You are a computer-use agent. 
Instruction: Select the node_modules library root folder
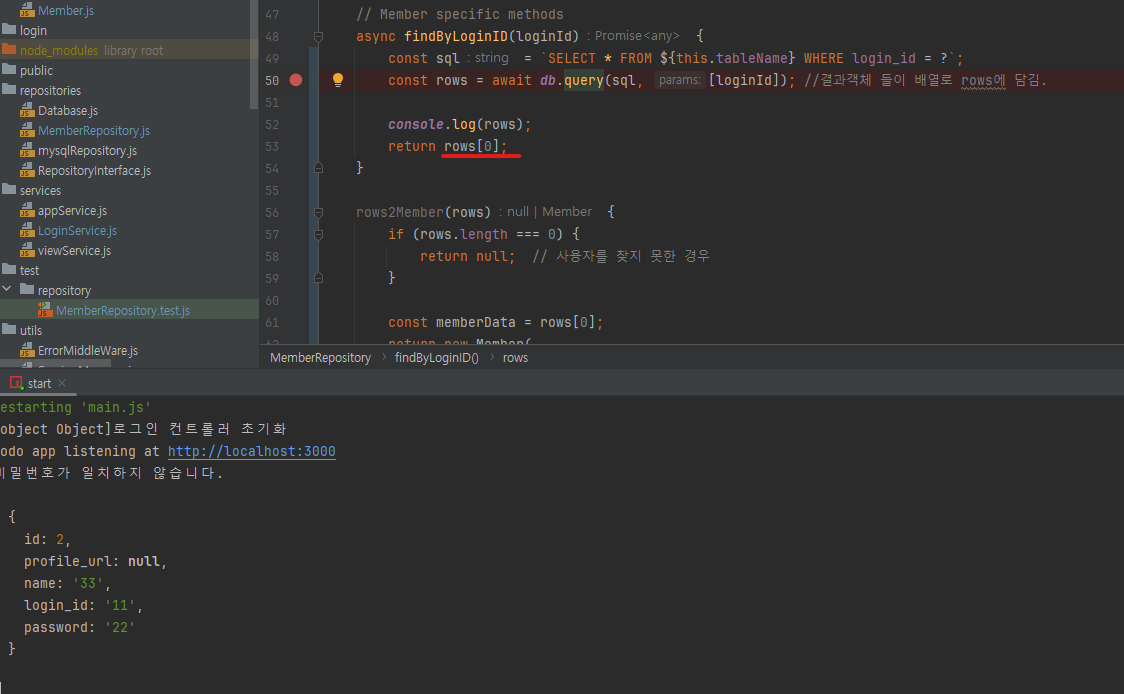click(91, 50)
